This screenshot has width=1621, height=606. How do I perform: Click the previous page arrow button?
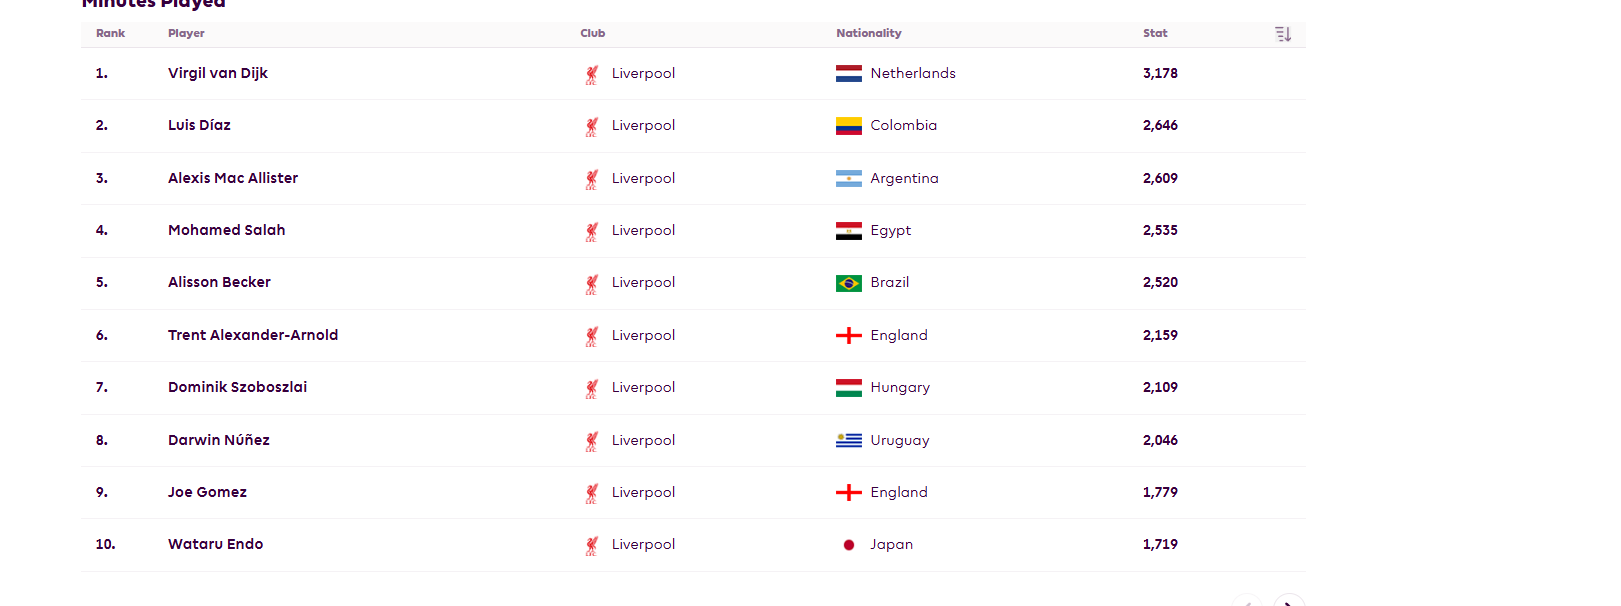click(1247, 601)
